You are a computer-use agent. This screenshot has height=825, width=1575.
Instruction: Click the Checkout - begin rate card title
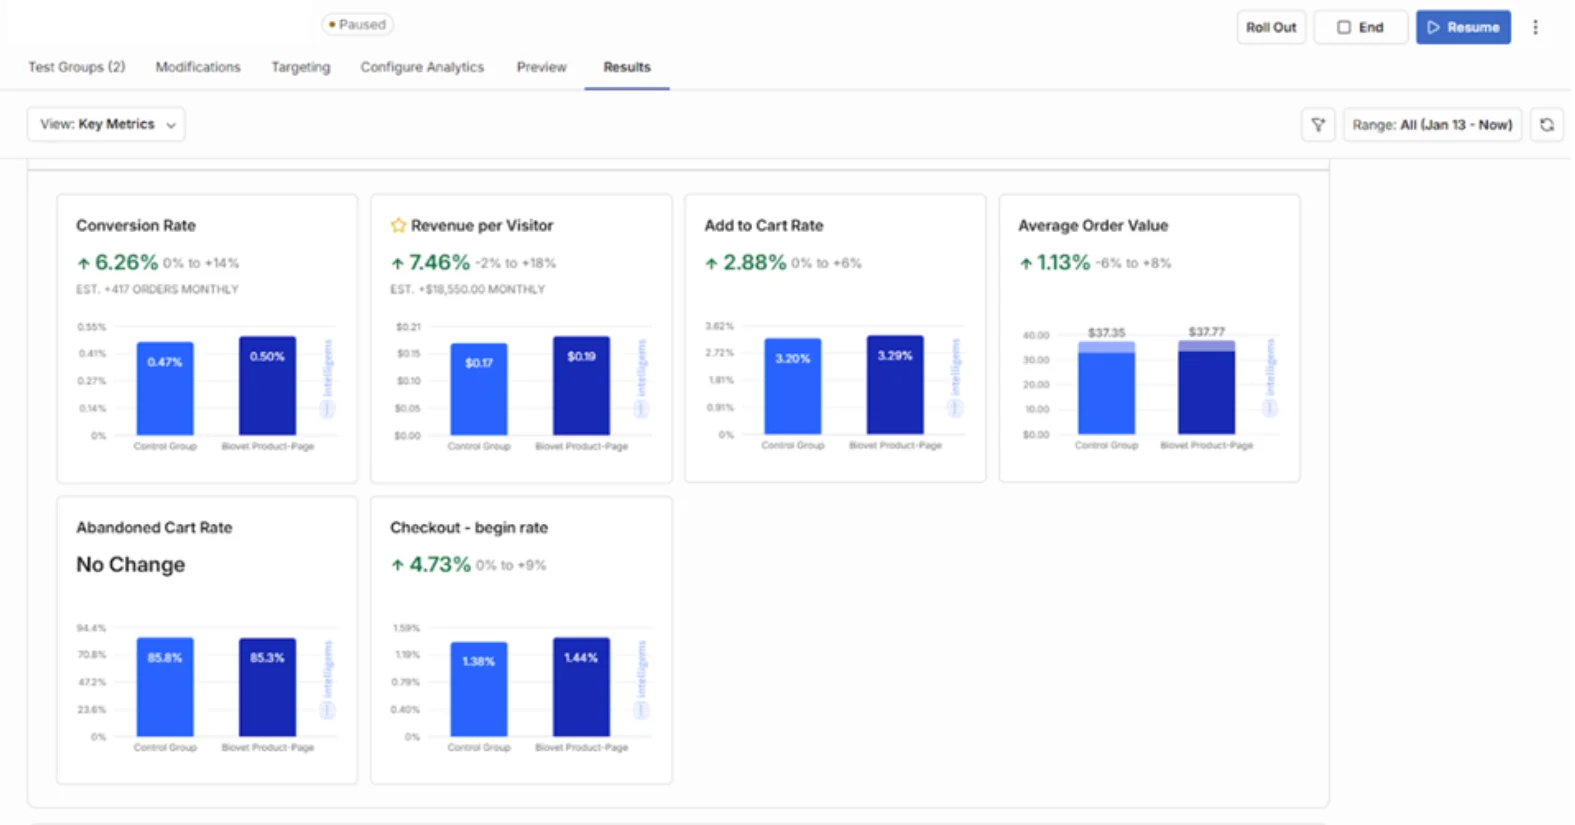pyautogui.click(x=469, y=527)
